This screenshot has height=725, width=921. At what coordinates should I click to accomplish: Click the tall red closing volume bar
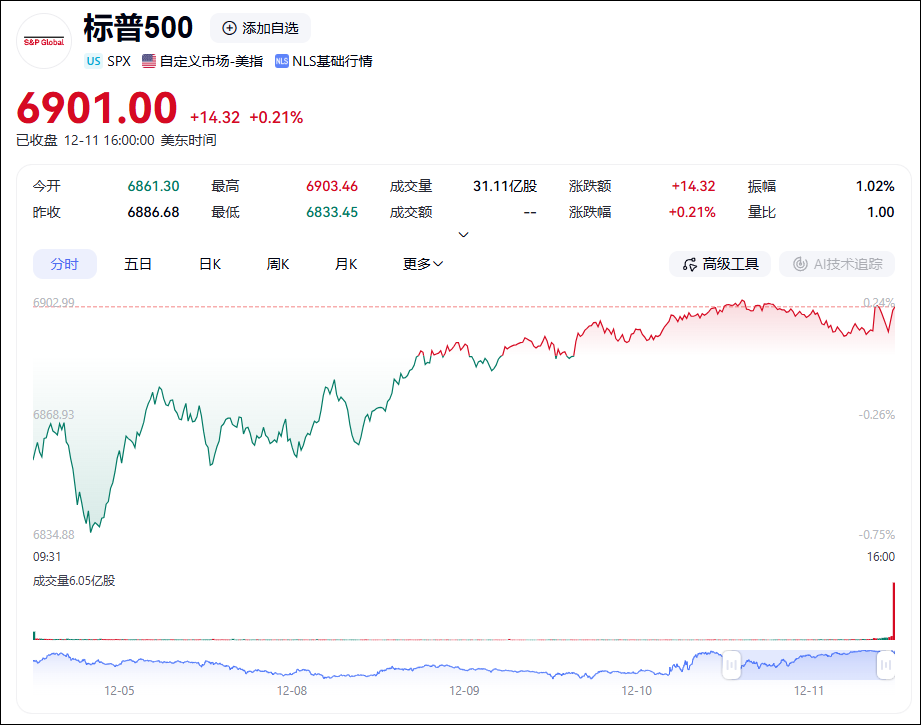pyautogui.click(x=893, y=610)
